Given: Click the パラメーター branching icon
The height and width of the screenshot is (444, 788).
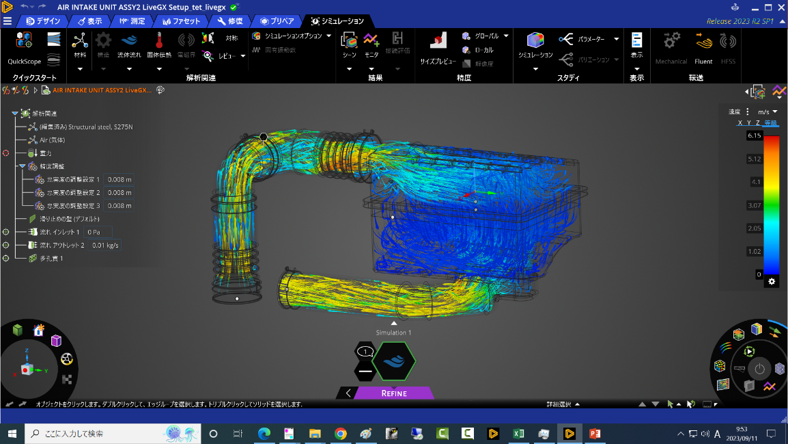Looking at the screenshot, I should 566,39.
